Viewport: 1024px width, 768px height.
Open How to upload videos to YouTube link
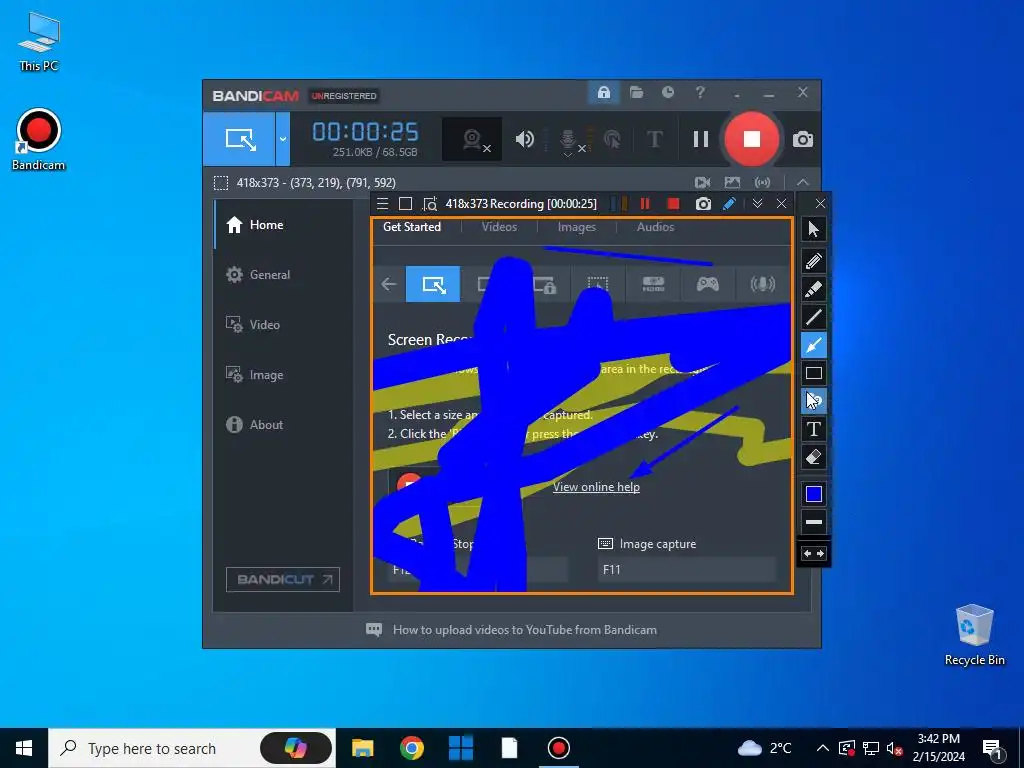pos(524,630)
